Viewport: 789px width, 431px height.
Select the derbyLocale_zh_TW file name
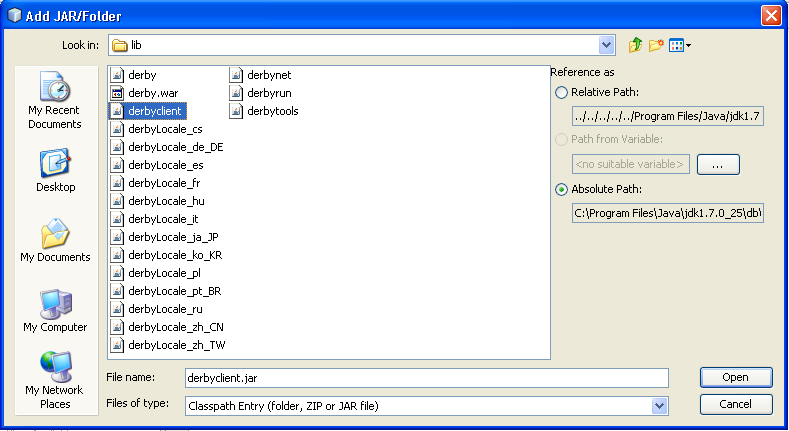177,345
